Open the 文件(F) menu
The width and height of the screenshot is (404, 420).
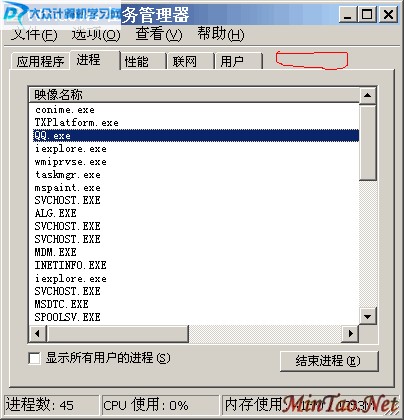(34, 34)
